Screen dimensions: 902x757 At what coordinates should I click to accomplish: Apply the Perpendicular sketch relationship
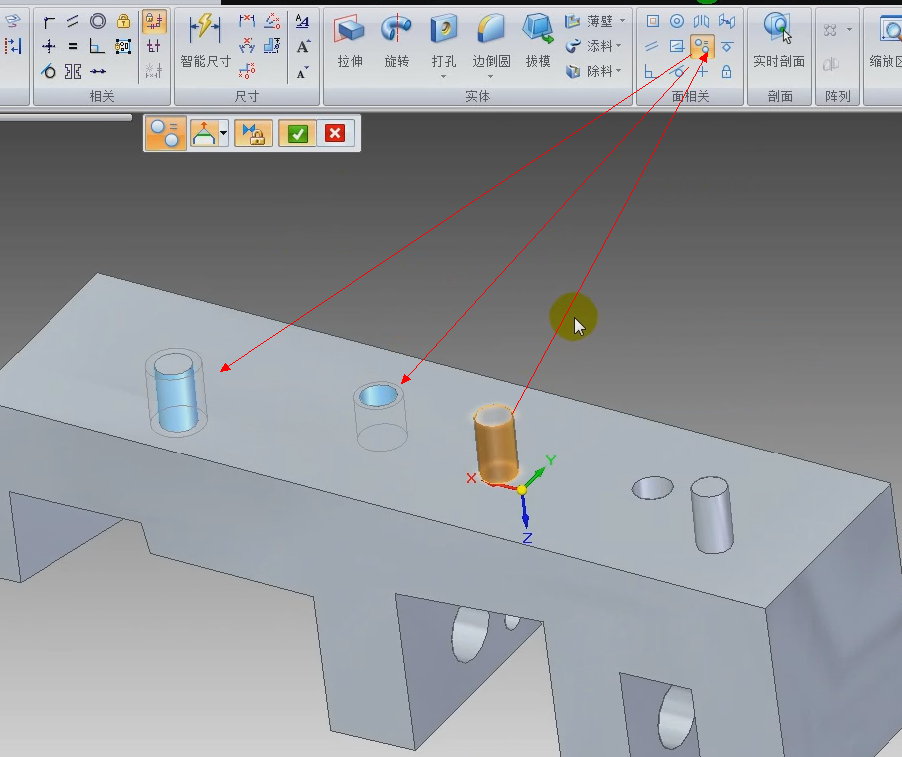click(x=97, y=46)
